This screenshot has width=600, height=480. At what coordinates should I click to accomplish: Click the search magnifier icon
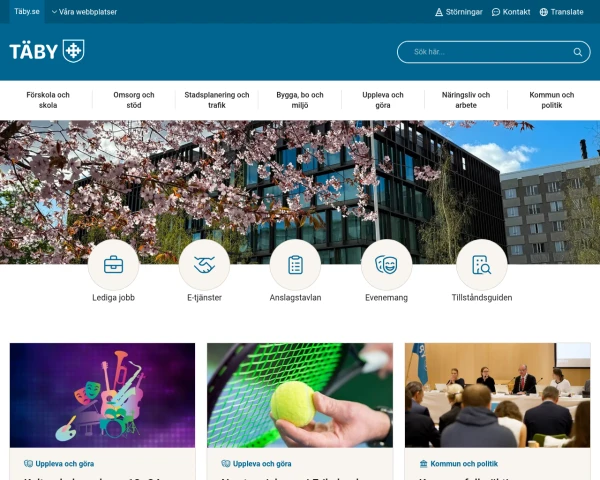tap(577, 52)
